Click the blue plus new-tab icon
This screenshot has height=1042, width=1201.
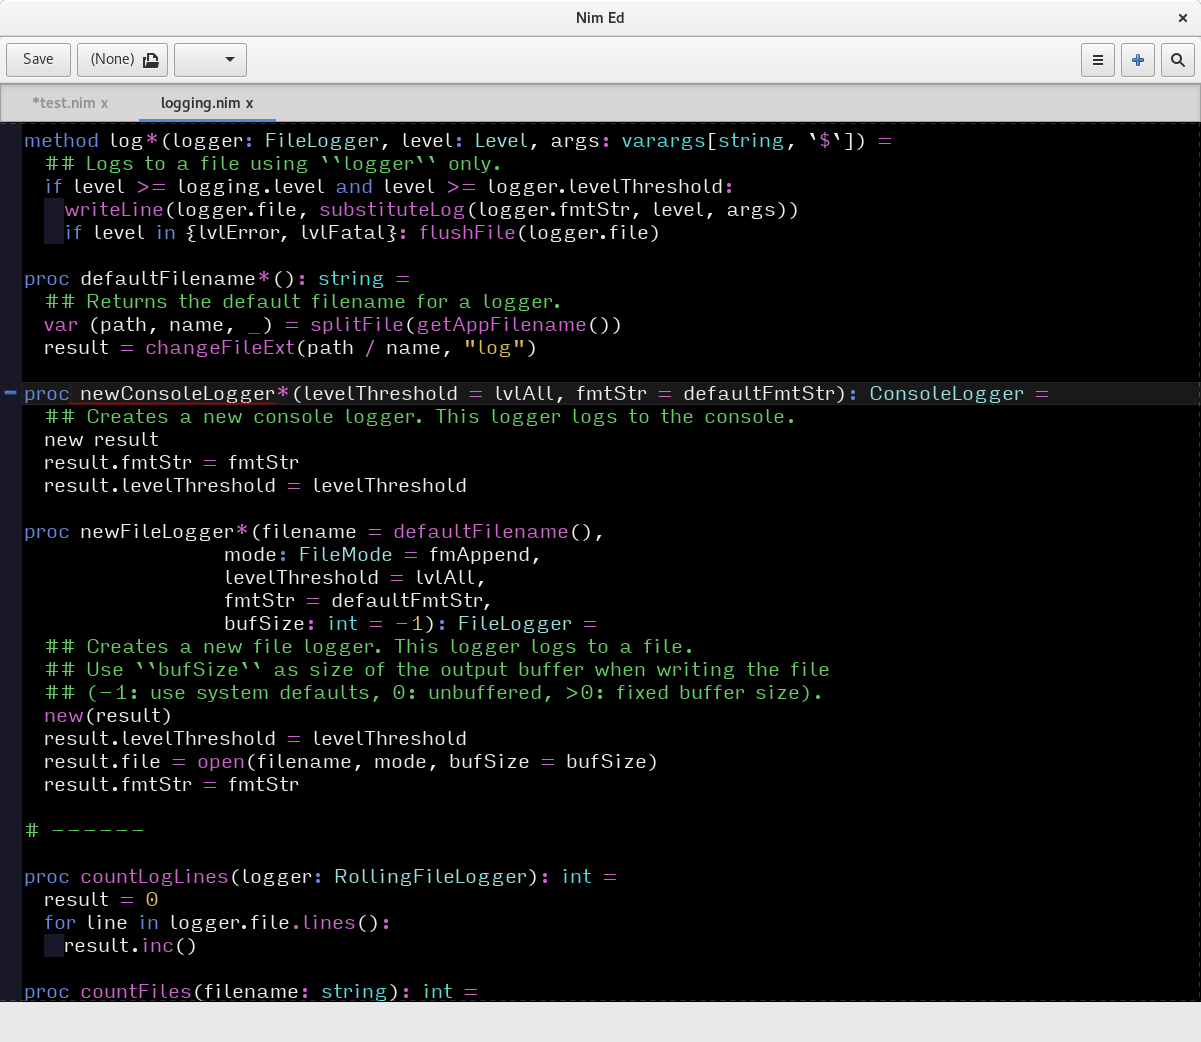coord(1138,60)
